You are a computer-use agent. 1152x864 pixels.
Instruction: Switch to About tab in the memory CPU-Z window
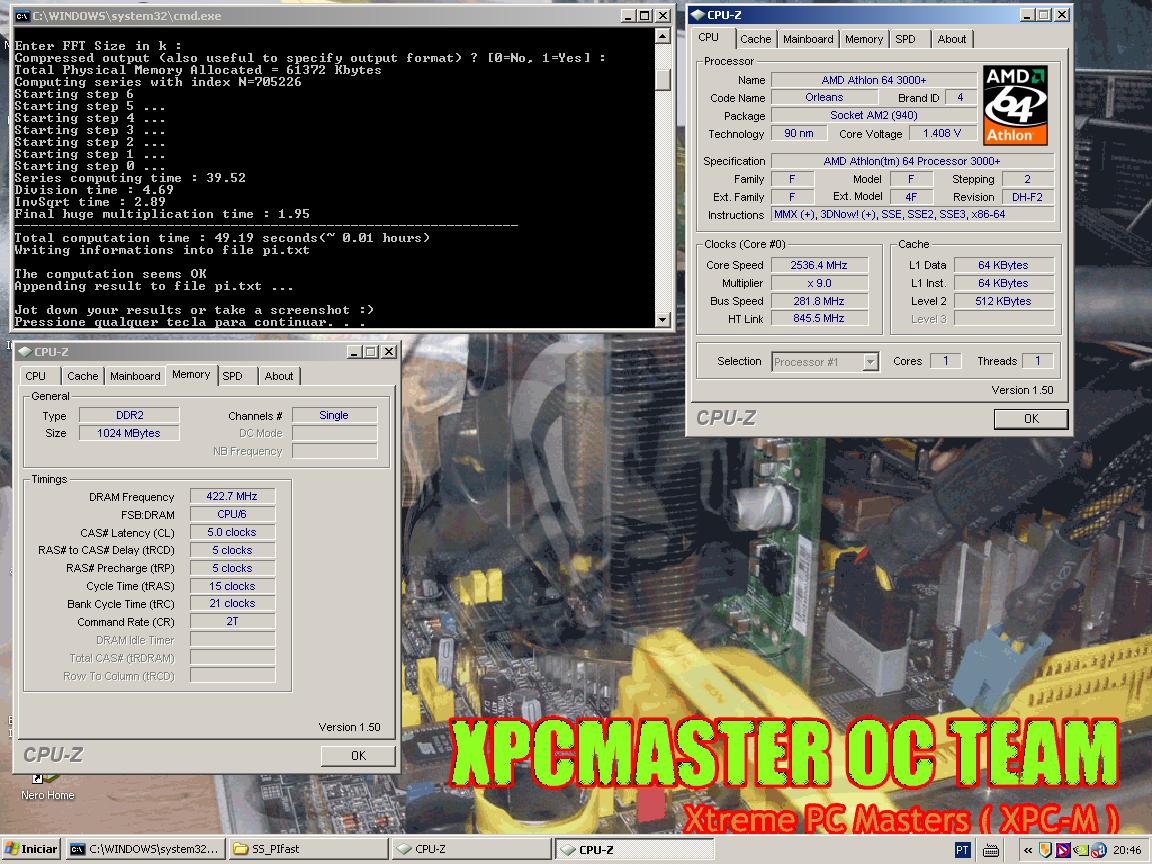pyautogui.click(x=279, y=376)
